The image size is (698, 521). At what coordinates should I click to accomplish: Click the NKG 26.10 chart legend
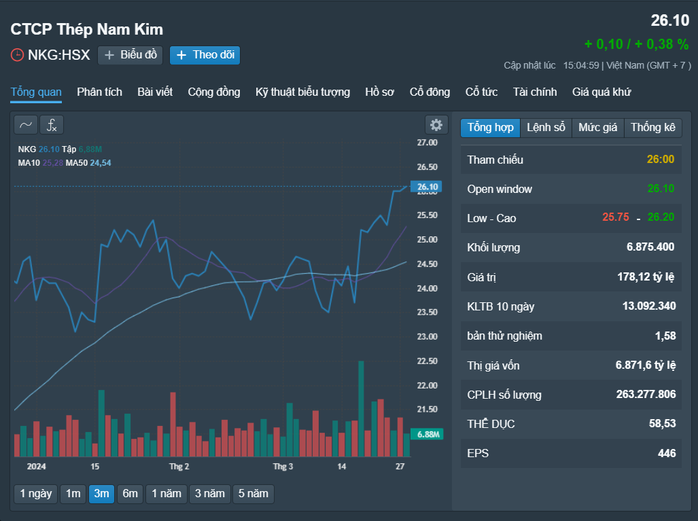[x=39, y=149]
